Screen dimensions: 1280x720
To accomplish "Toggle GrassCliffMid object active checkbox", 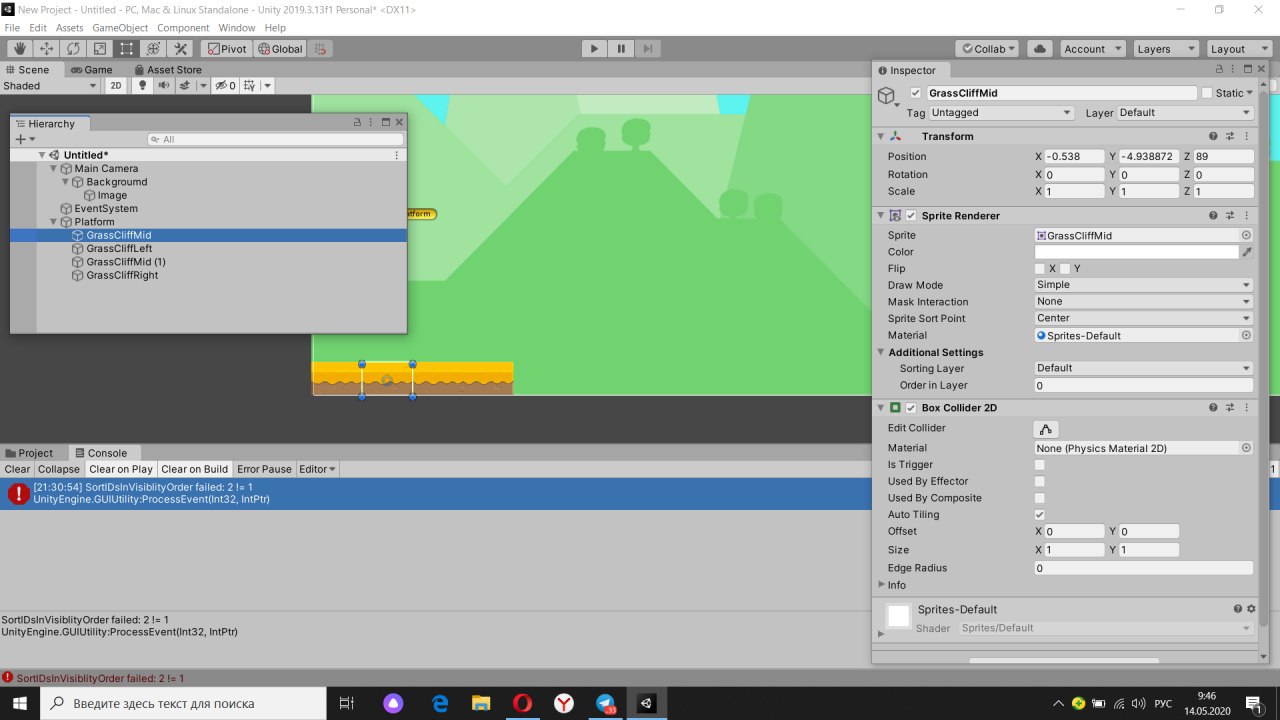I will [x=915, y=93].
